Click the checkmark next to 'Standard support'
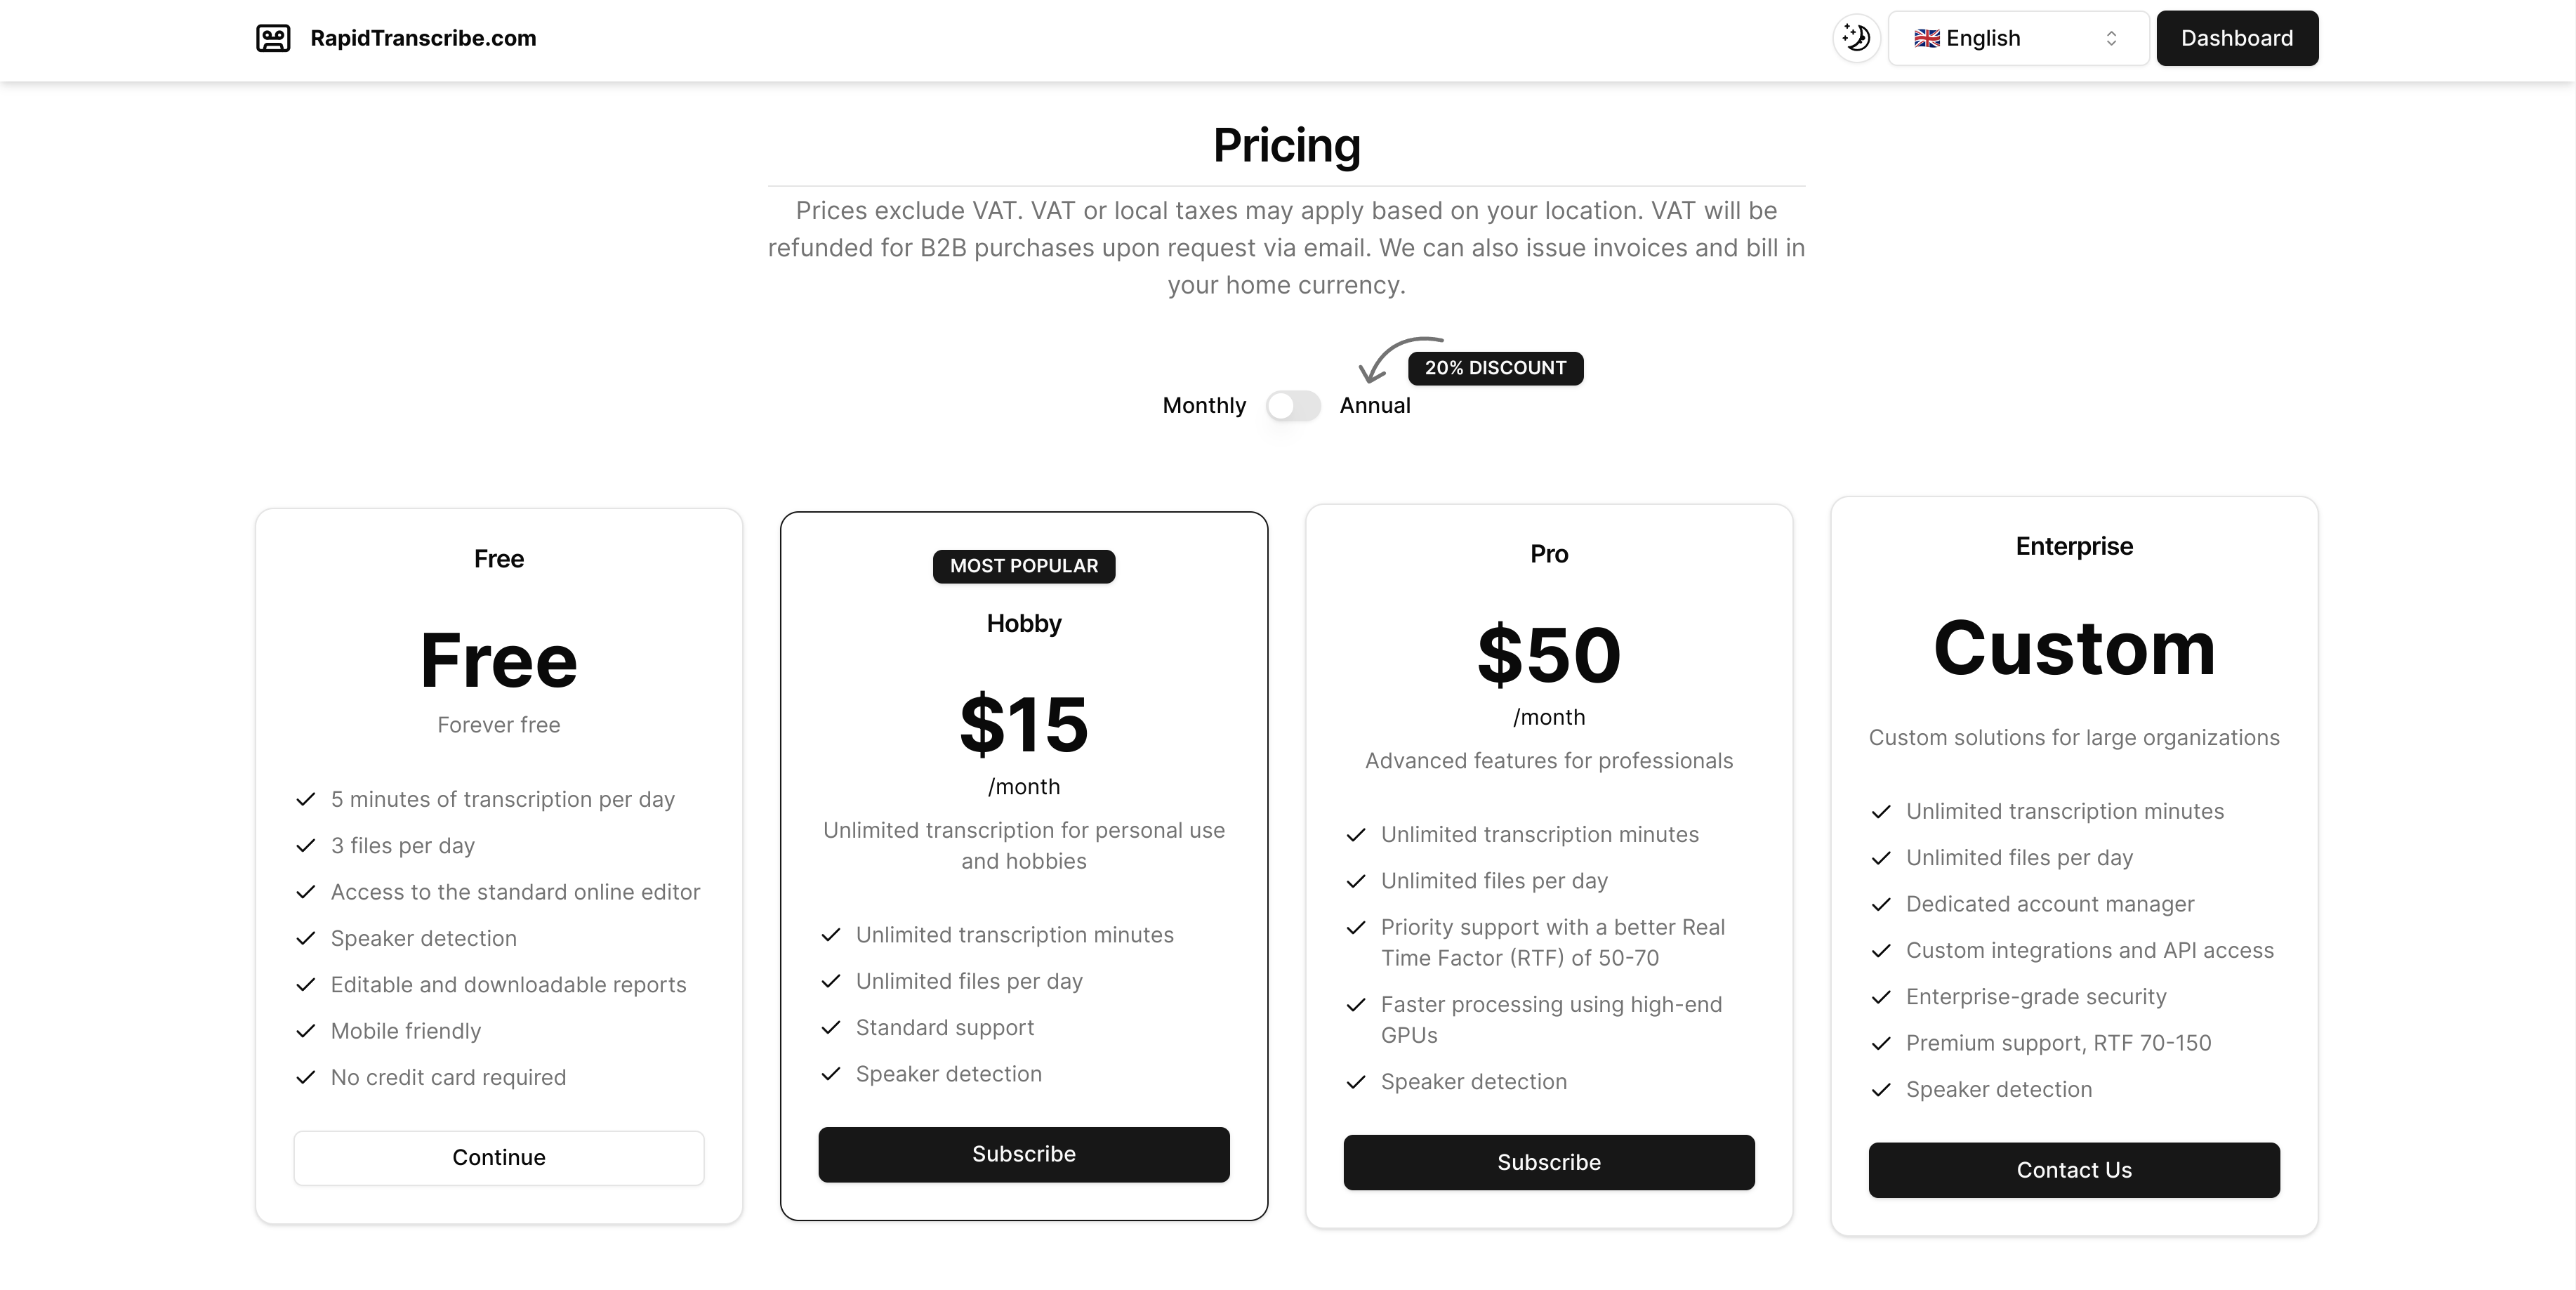2576x1290 pixels. coord(831,1028)
